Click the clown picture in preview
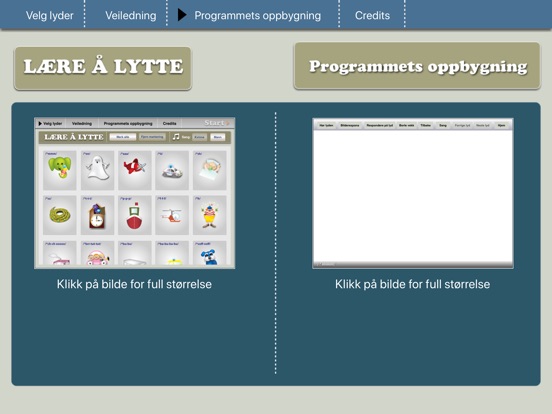552x414 pixels. pos(209,215)
